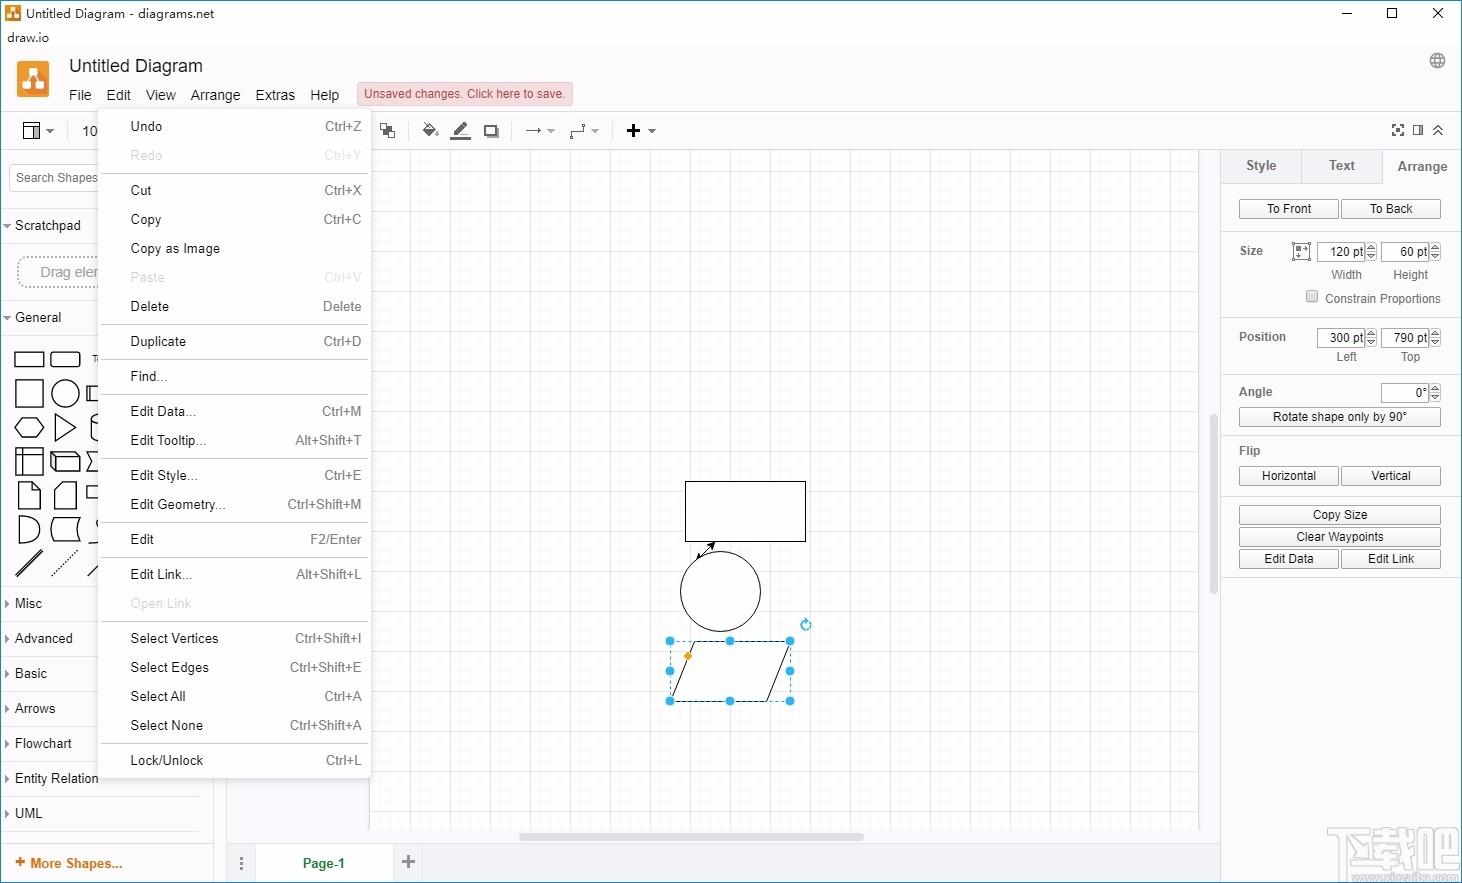Click the Angle input field
This screenshot has width=1462, height=883.
(1405, 393)
